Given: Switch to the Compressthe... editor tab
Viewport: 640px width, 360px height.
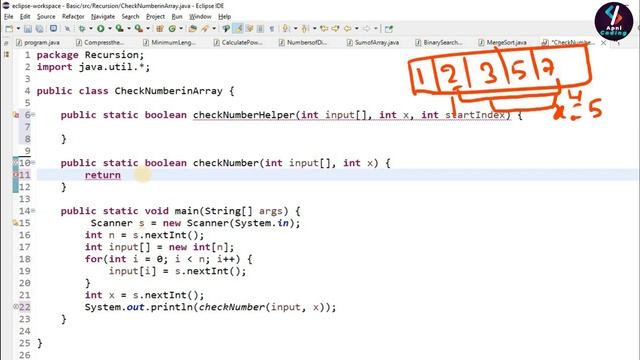Looking at the screenshot, I should pyautogui.click(x=100, y=42).
